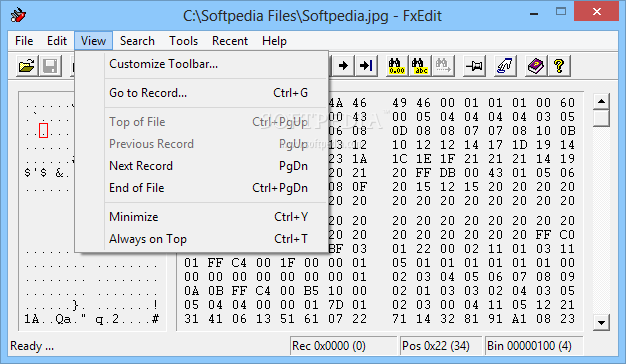Click the Find text (abc) binoculars icon
Viewport: 626px width, 364px height.
pos(420,66)
